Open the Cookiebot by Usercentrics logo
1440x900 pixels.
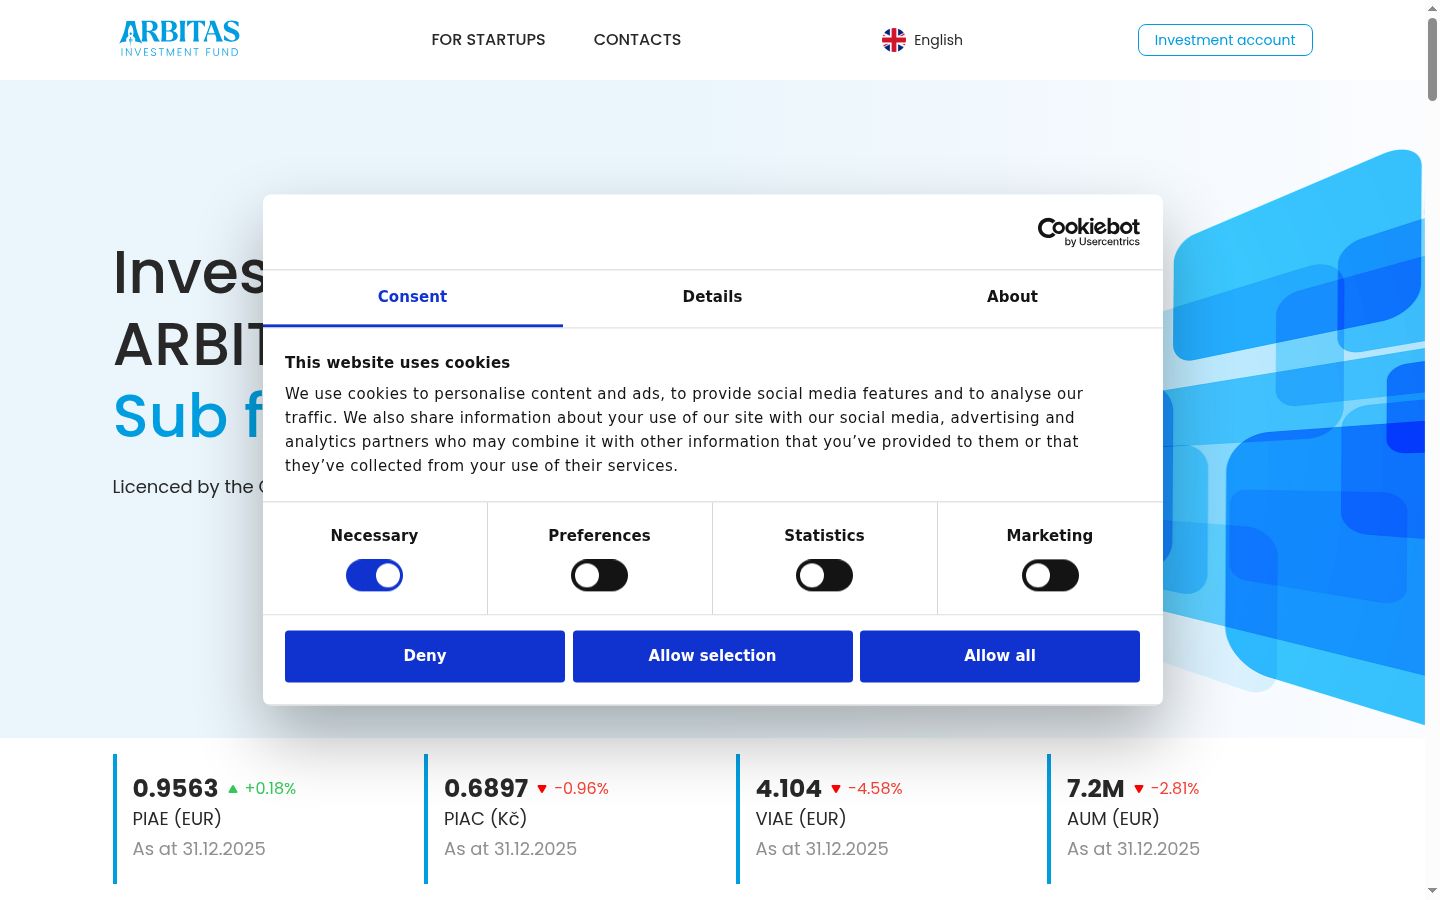coord(1089,232)
